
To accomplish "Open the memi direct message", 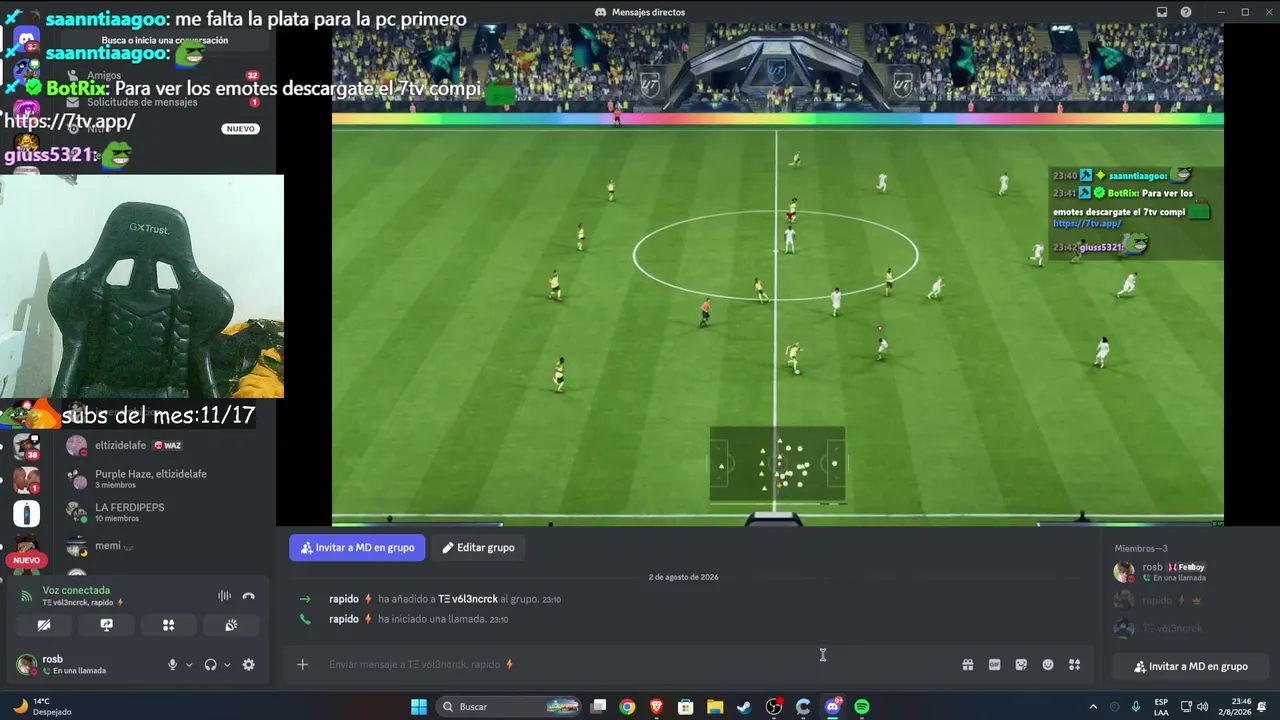I will pos(160,546).
